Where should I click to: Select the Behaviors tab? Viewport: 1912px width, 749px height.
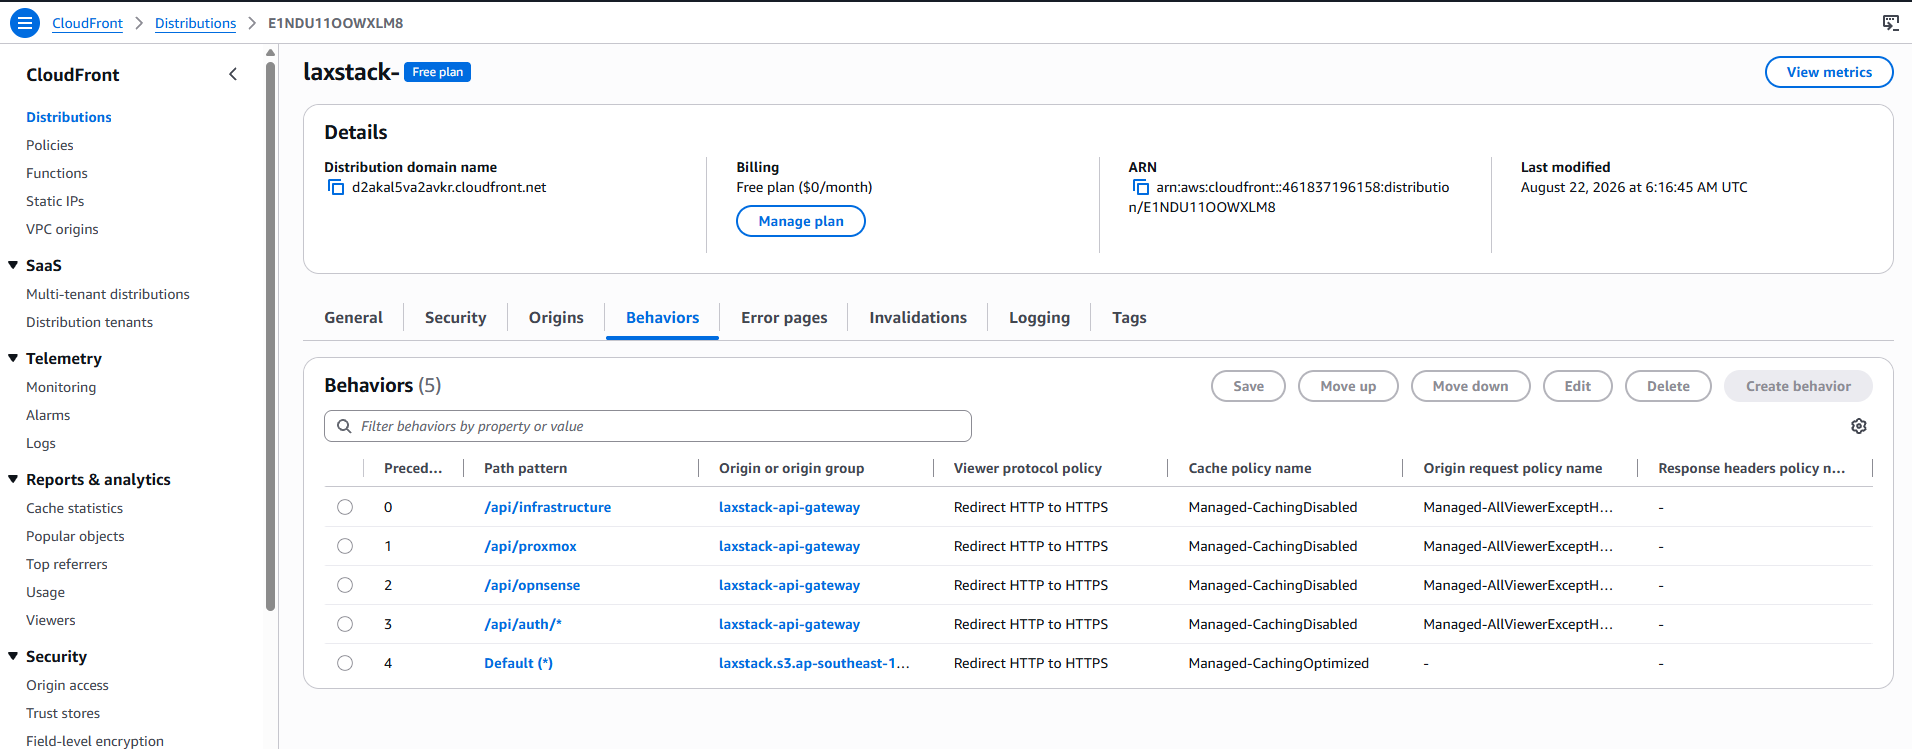click(x=662, y=317)
